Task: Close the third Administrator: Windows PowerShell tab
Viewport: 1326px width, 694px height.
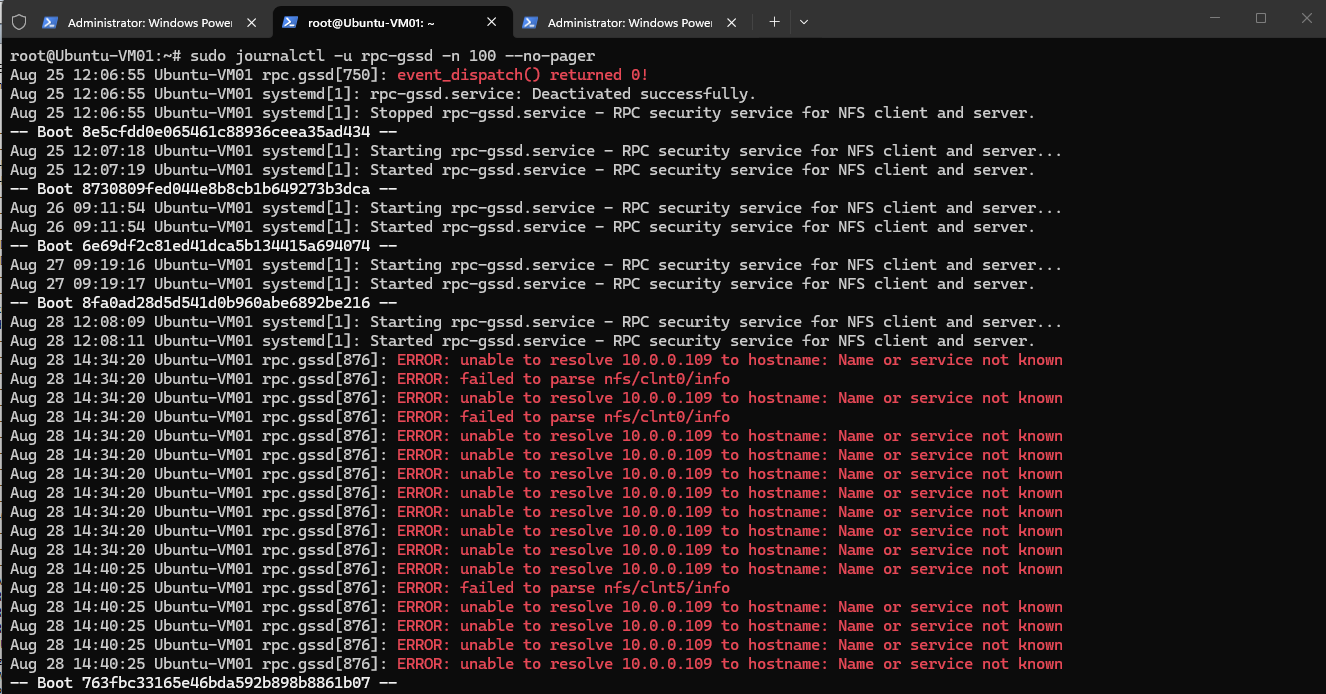Action: [x=733, y=22]
